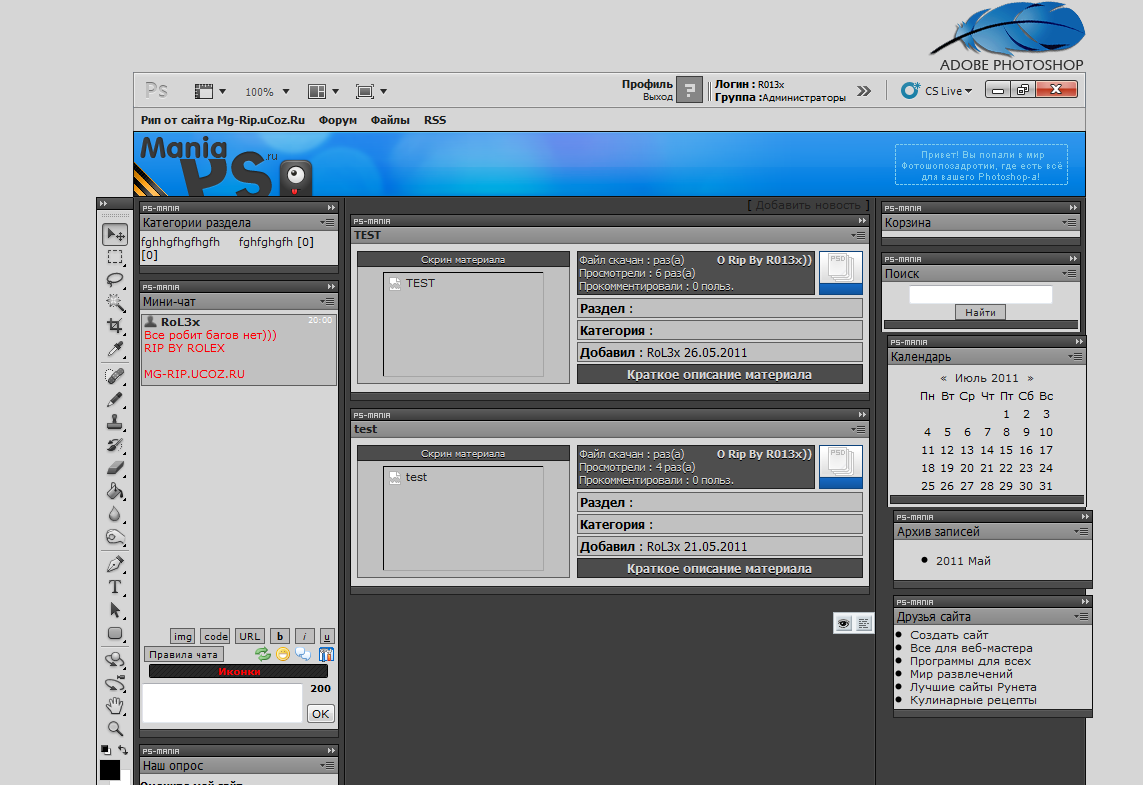Swap foreground and background colors
This screenshot has width=1143, height=785.
click(x=122, y=750)
